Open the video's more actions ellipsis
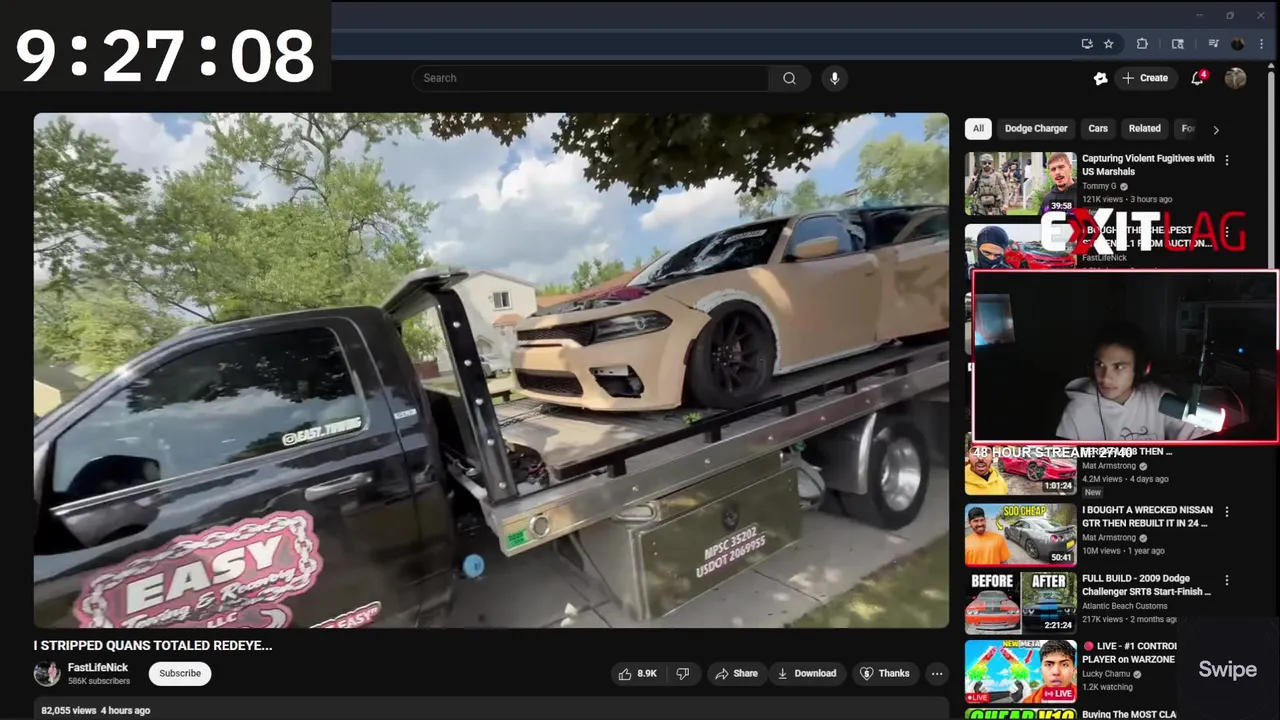1280x720 pixels. [937, 673]
